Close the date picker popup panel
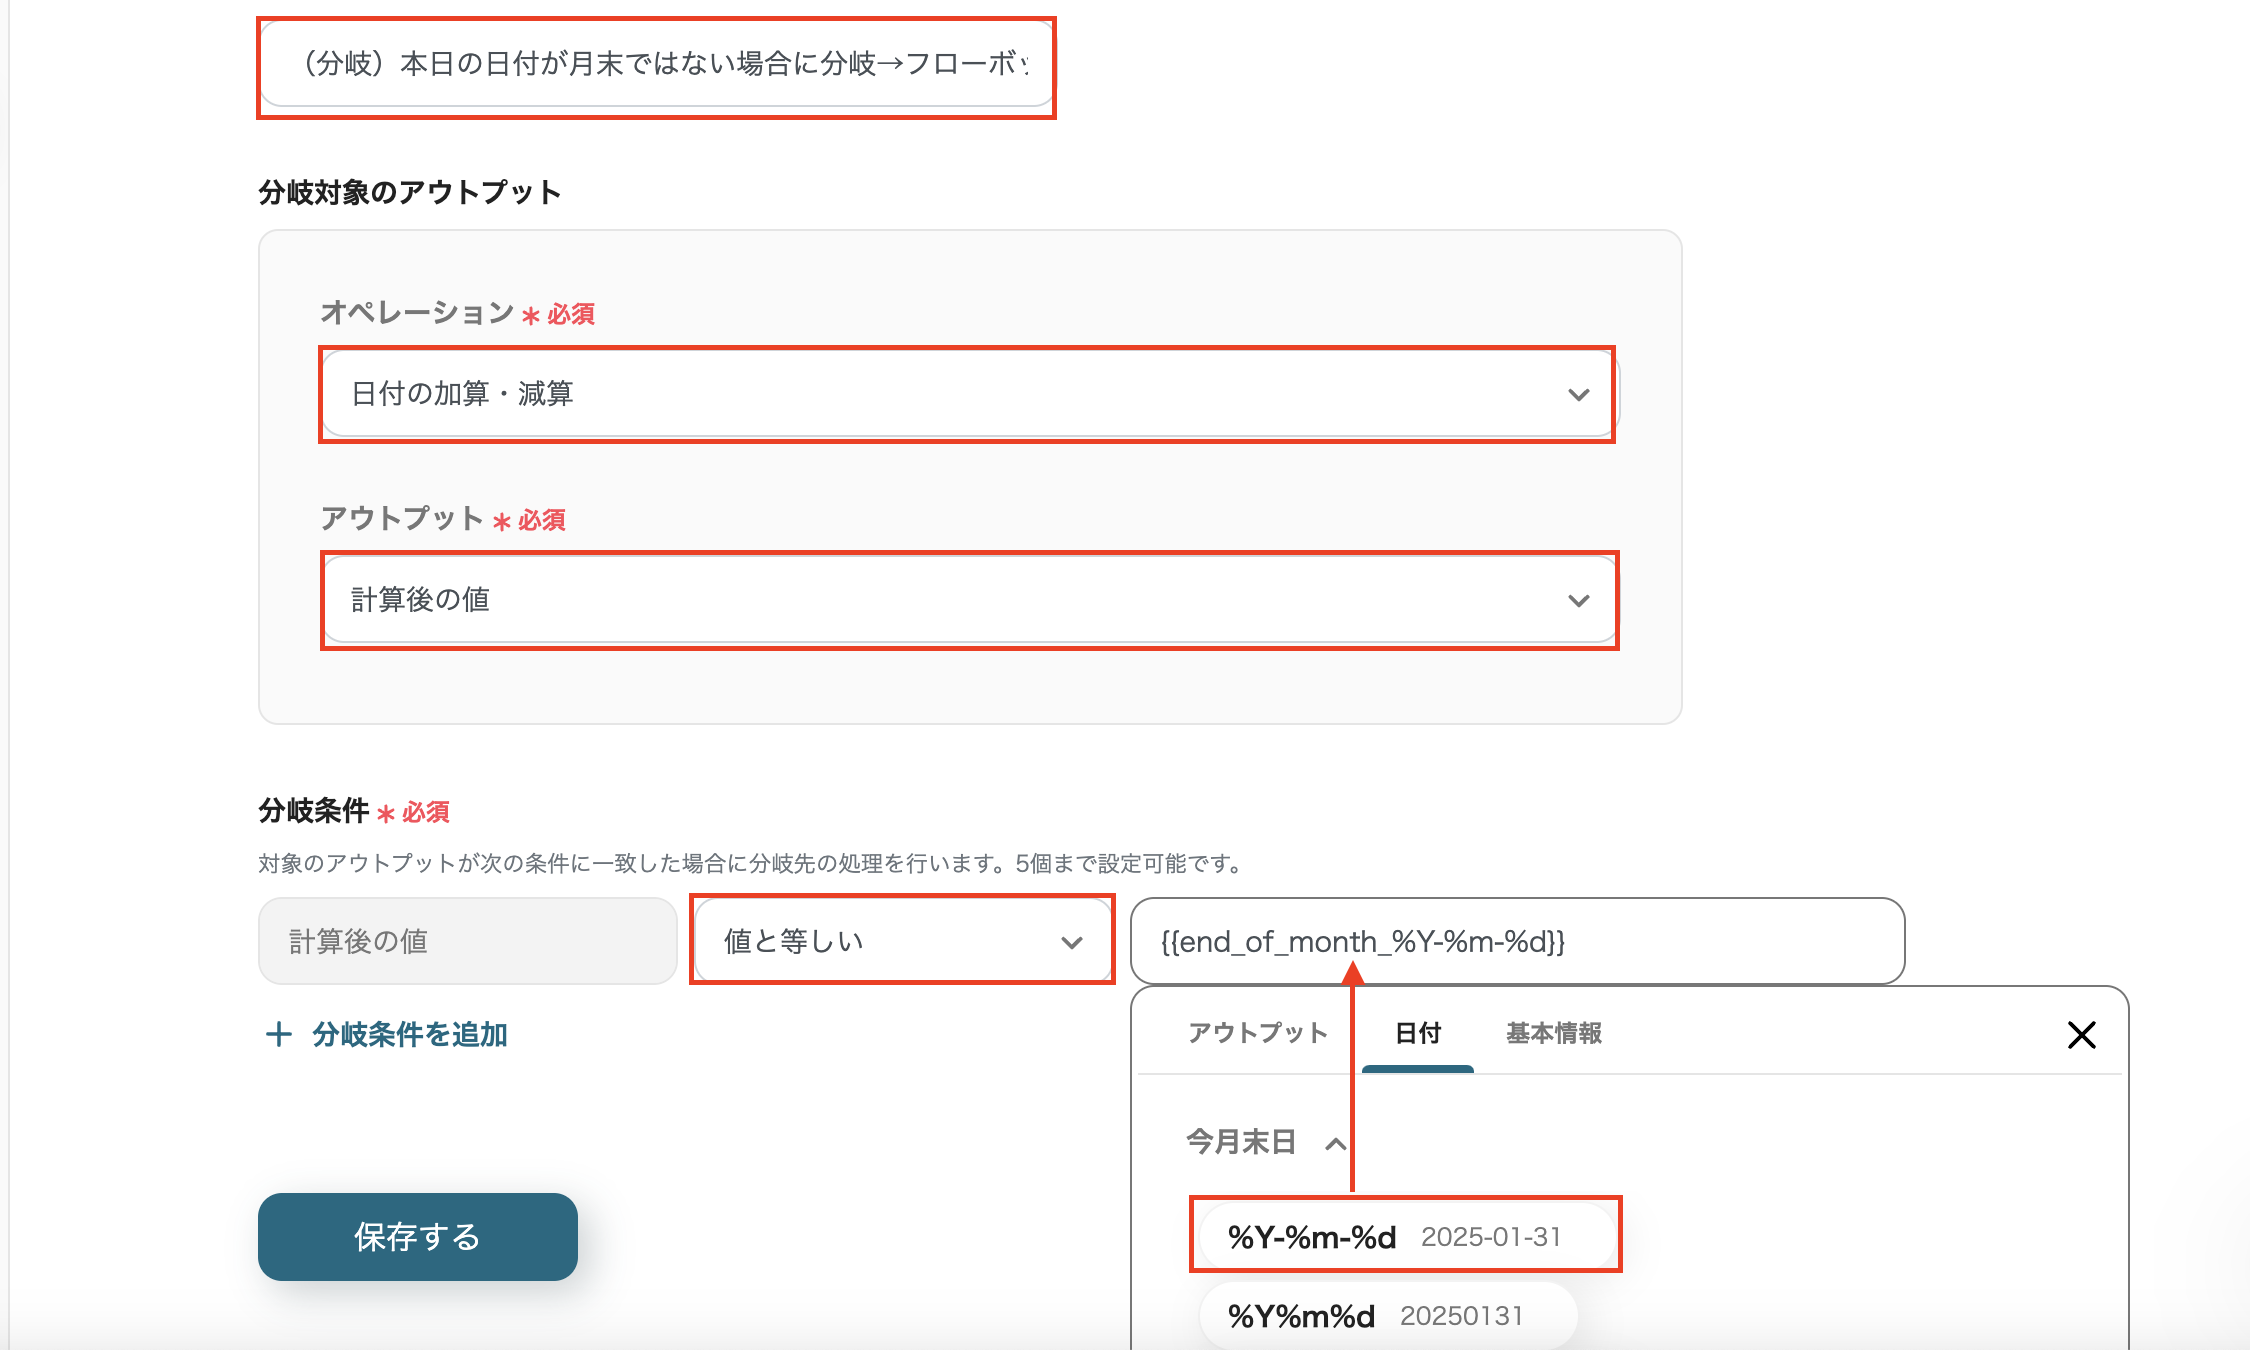This screenshot has height=1350, width=2250. [2081, 1034]
